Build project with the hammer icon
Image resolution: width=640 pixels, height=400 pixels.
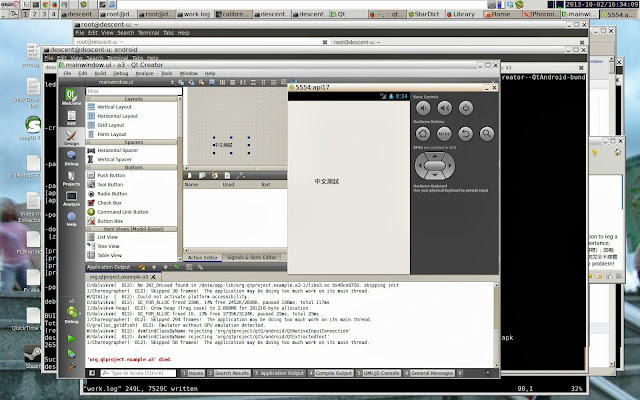pos(71,368)
